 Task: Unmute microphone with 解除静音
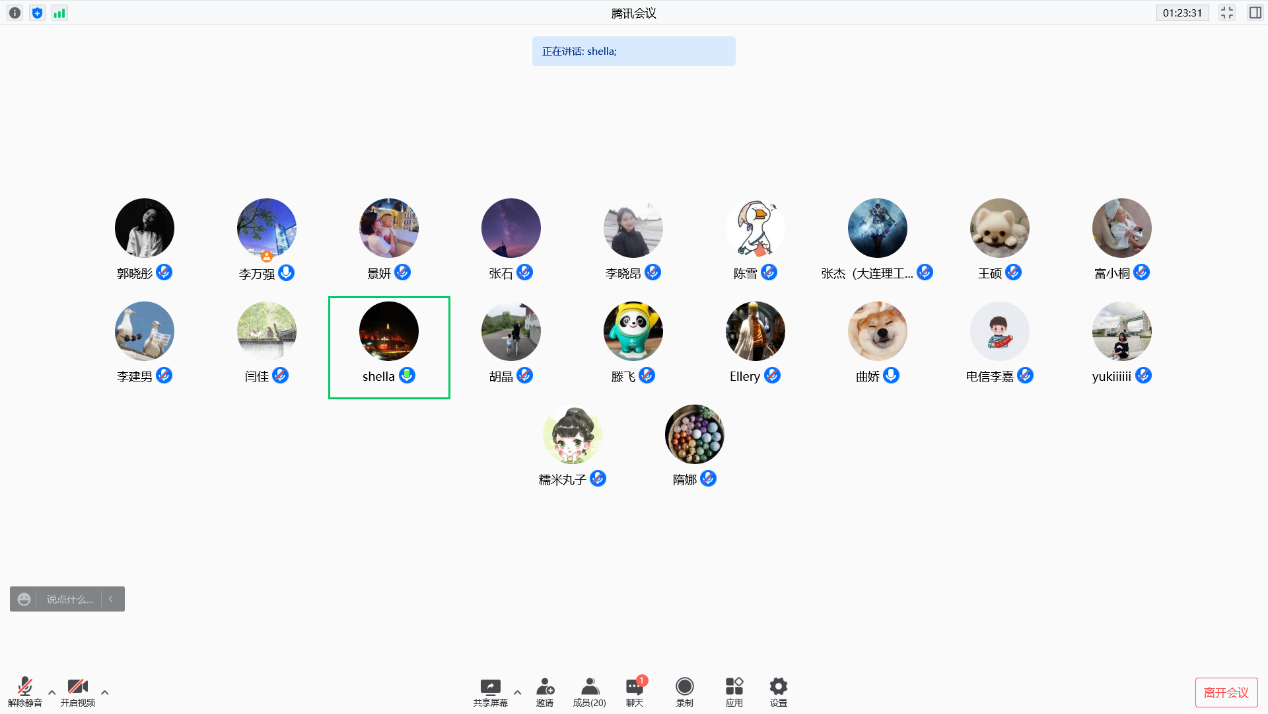pyautogui.click(x=25, y=691)
